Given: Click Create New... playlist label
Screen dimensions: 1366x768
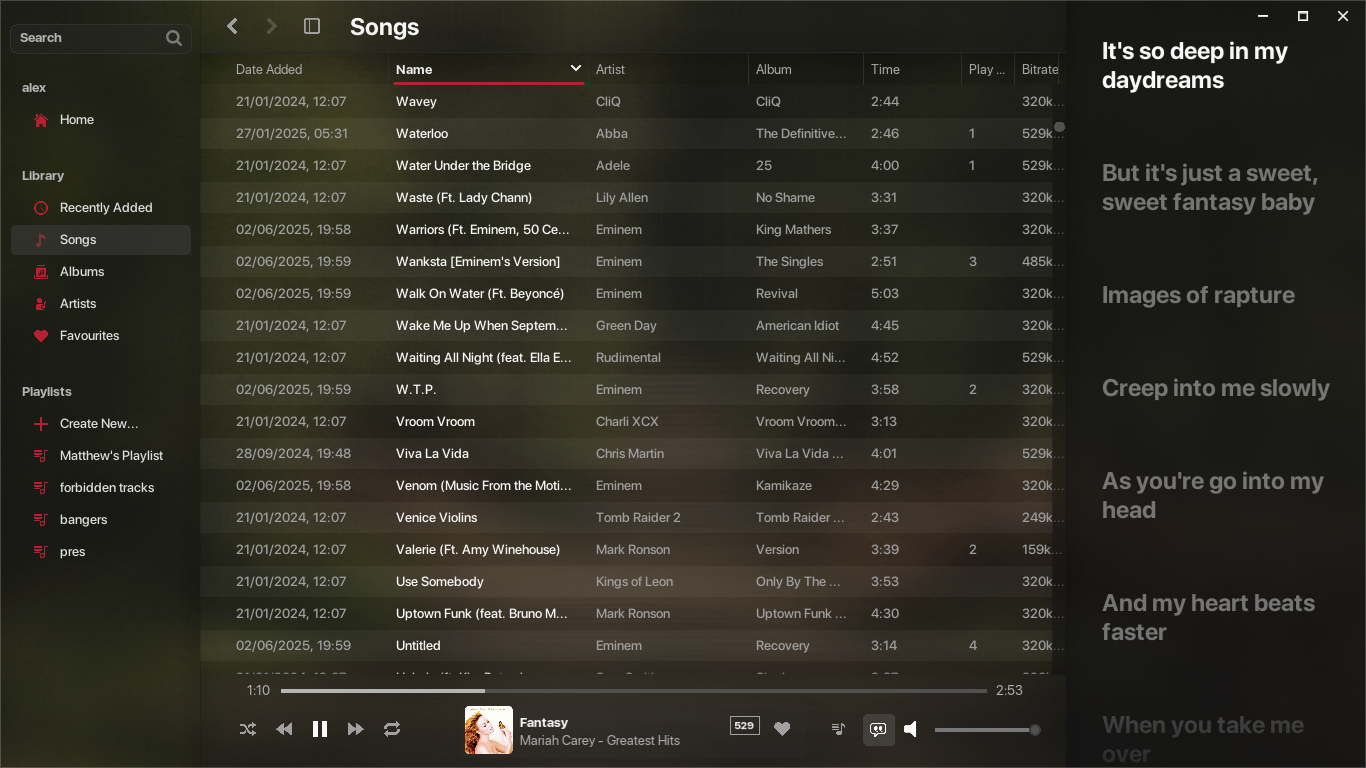Looking at the screenshot, I should 99,424.
